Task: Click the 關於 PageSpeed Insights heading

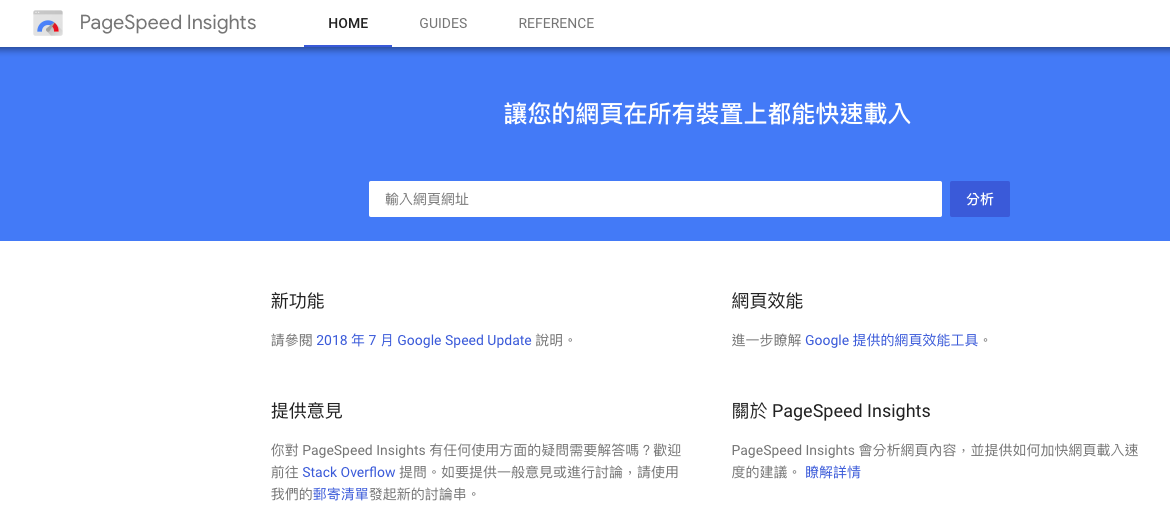Action: pos(831,411)
